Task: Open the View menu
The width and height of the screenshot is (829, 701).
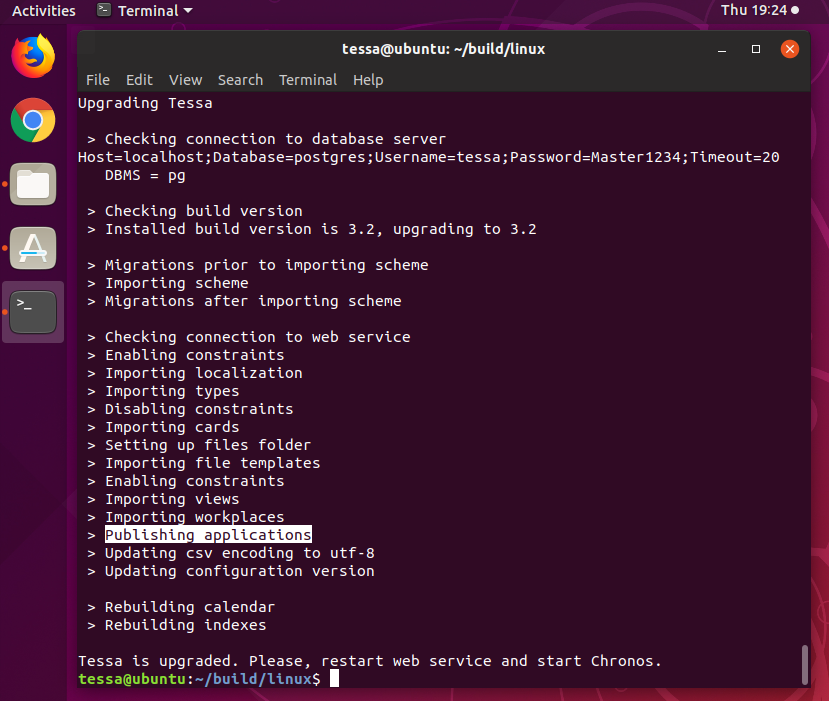Action: tap(185, 80)
